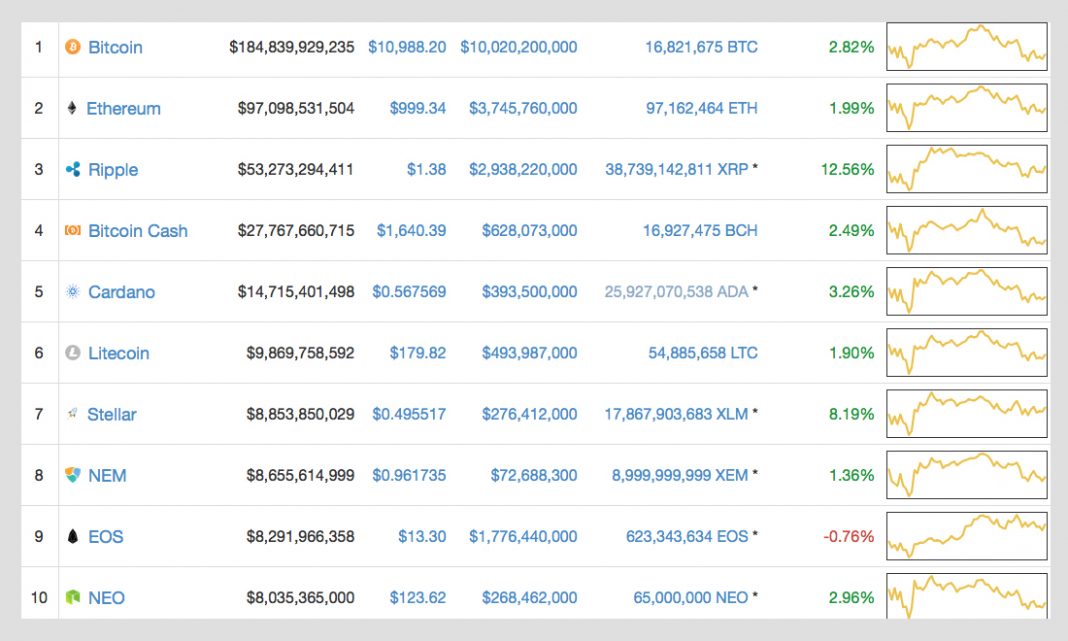Click the Bitcoin Cash orange icon

tap(72, 231)
